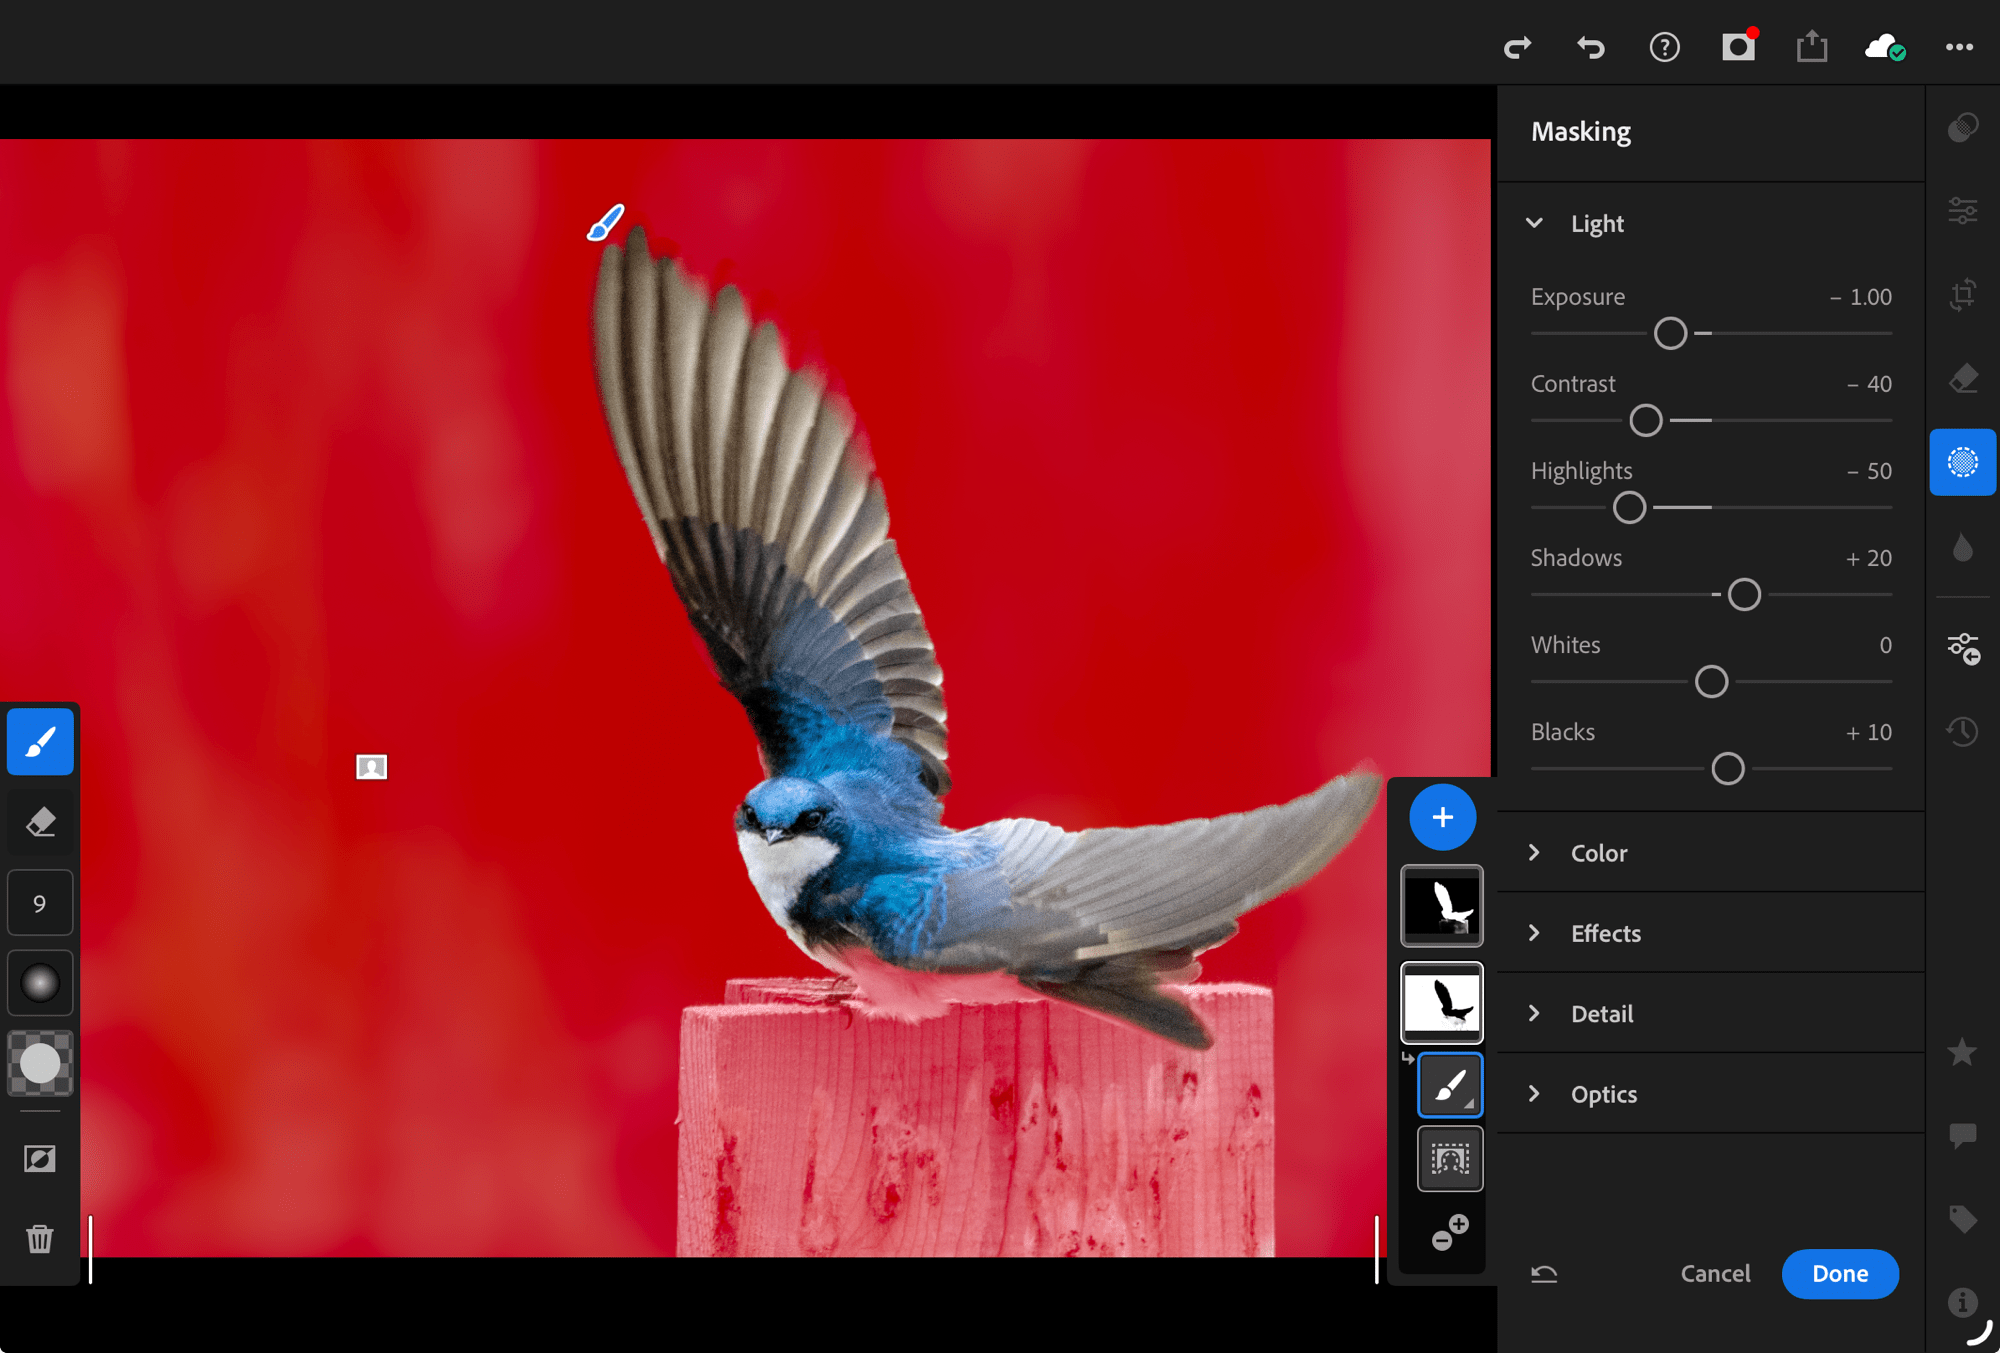Click the redo arrow in top bar

click(x=1517, y=47)
